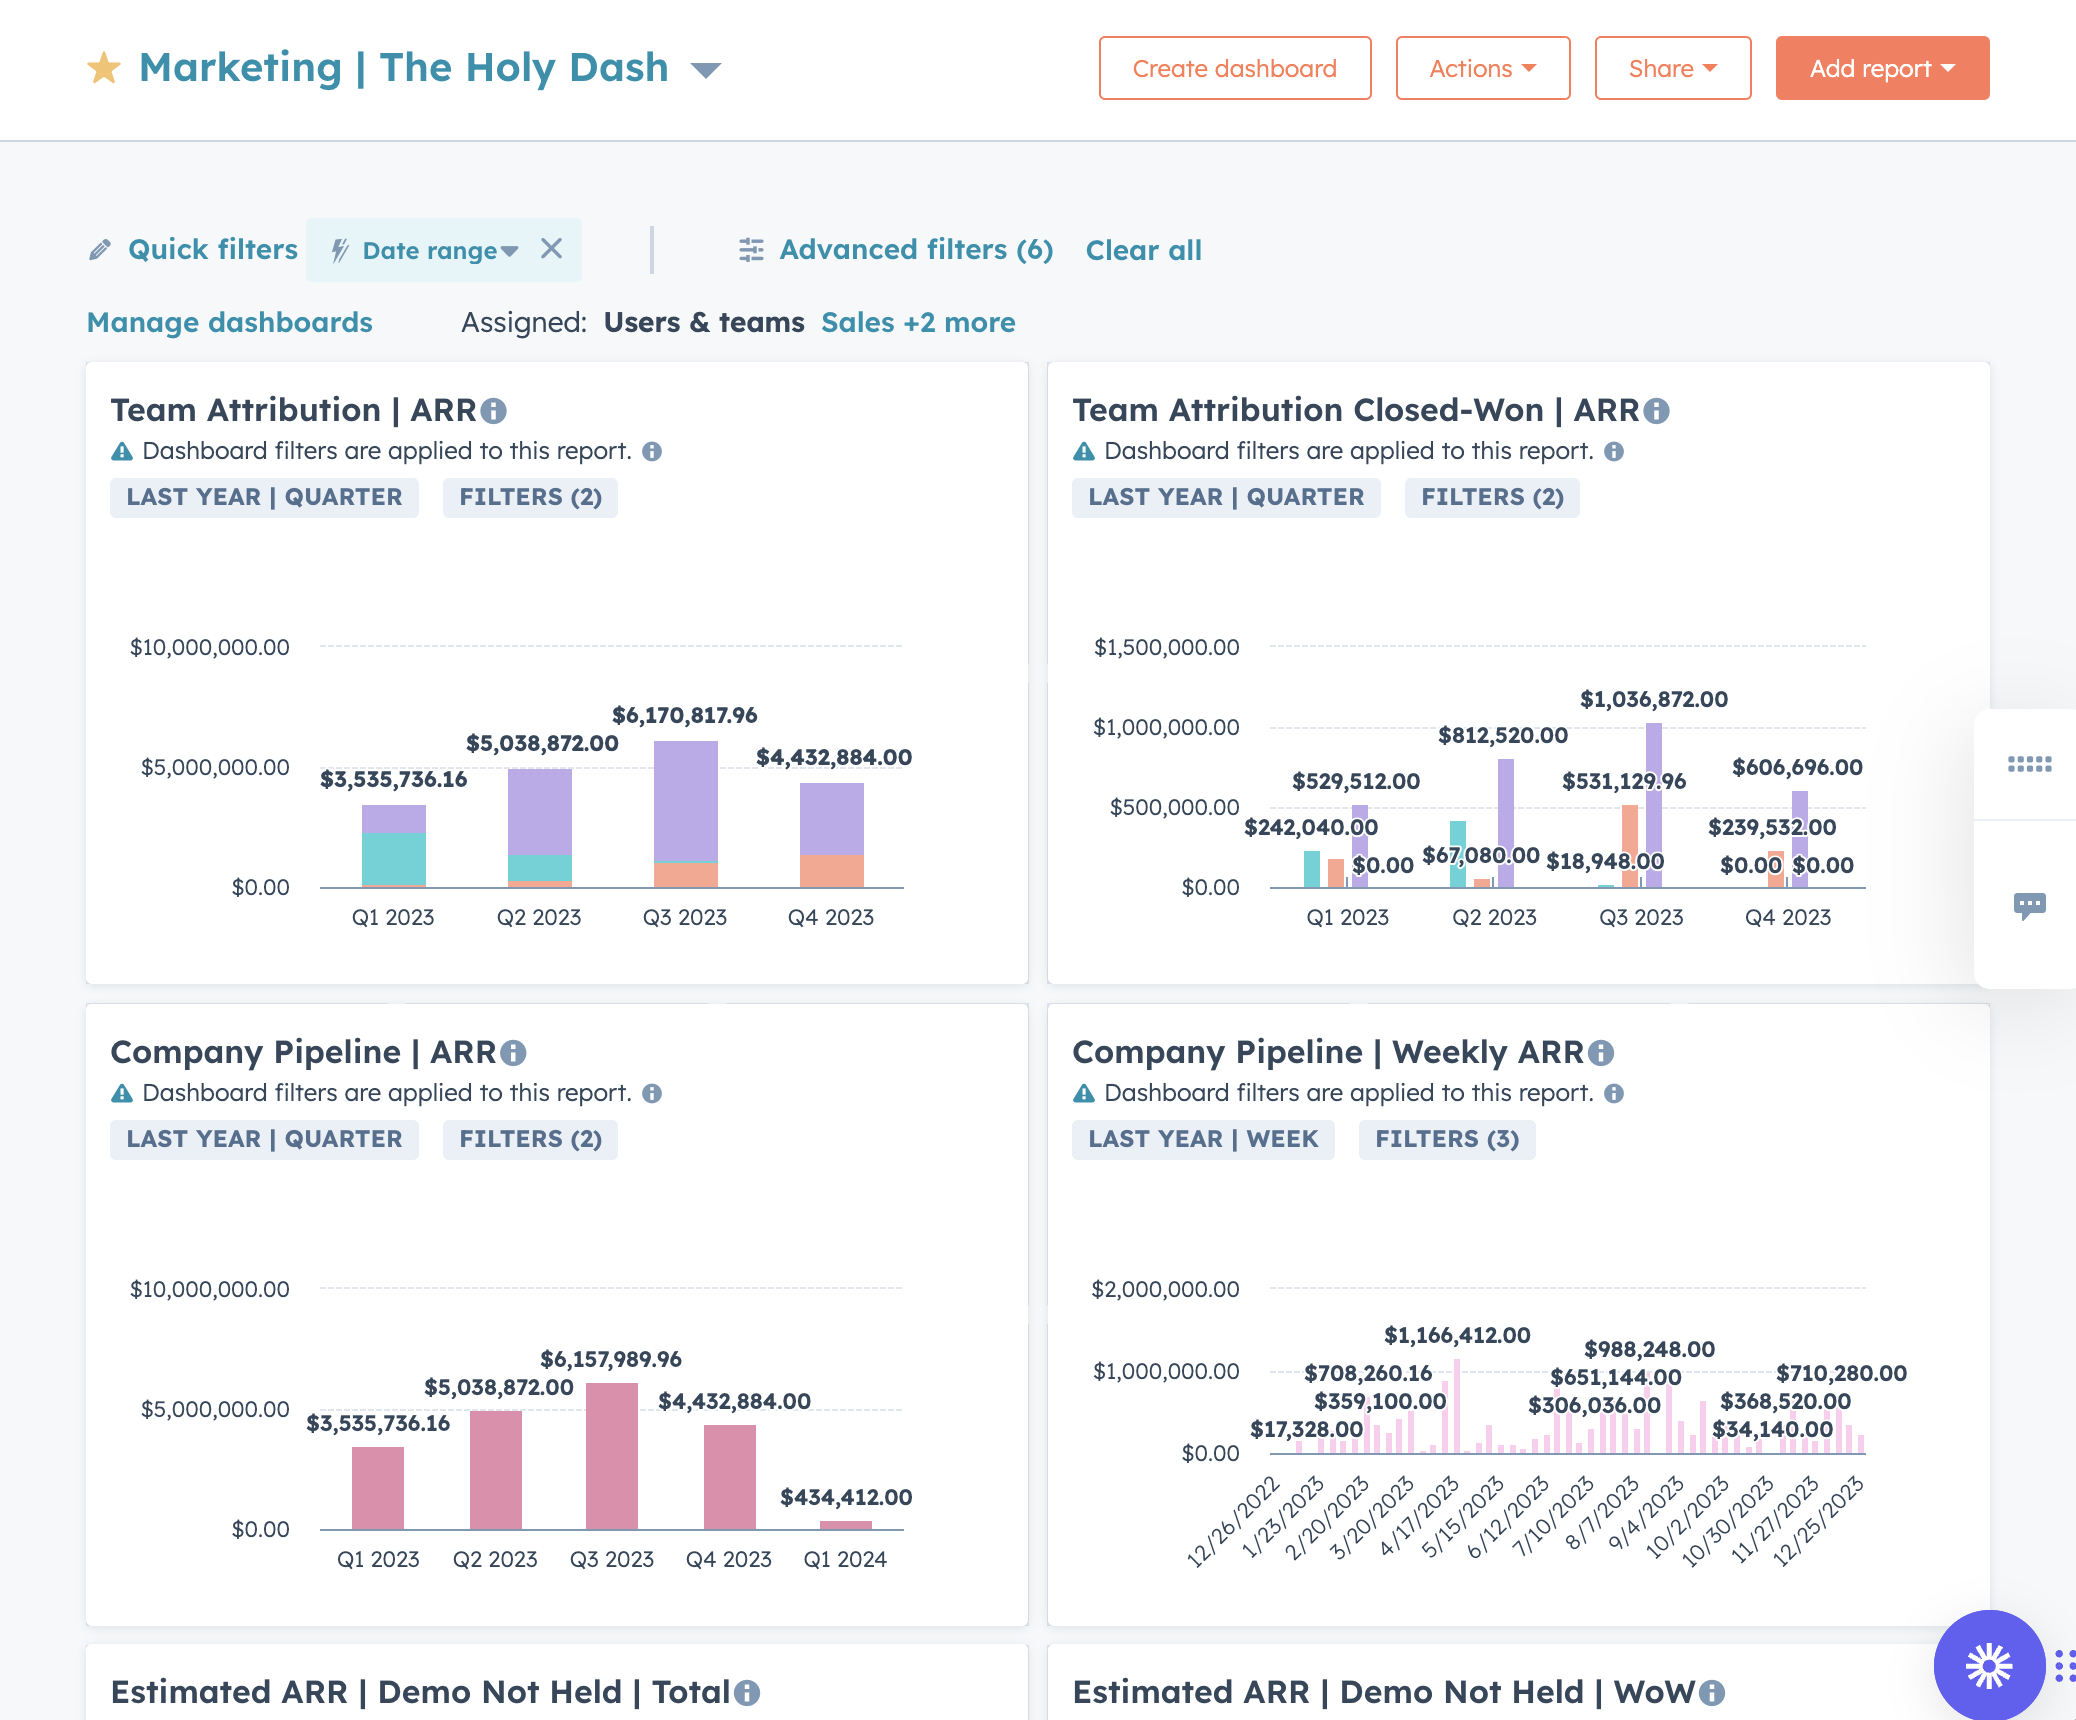This screenshot has width=2076, height=1720.
Task: Click filter warning info icon in Team Attribution ARR
Action: pos(652,452)
